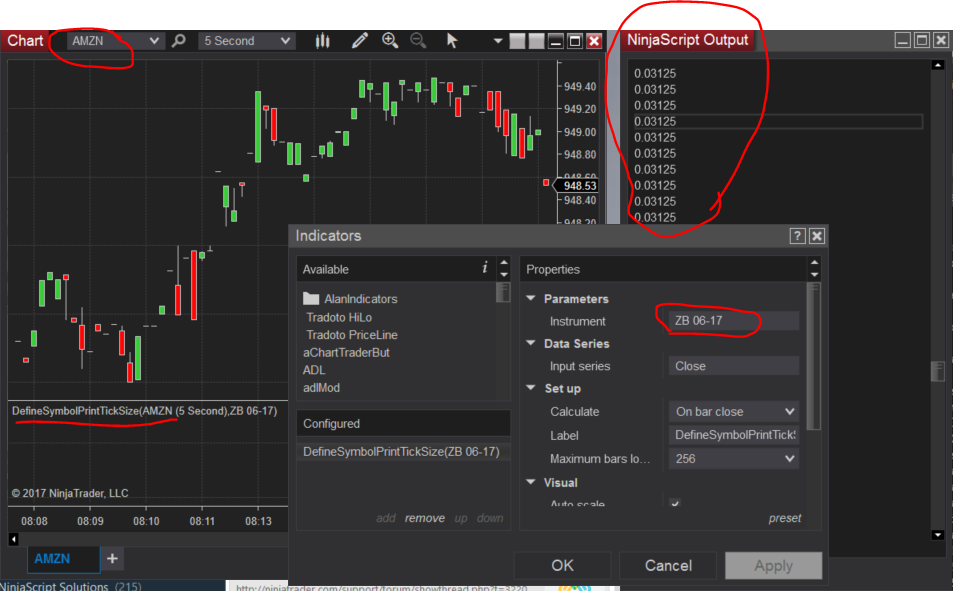Click NinjaScript Output scroll up arrow
This screenshot has width=953, height=591.
point(938,65)
